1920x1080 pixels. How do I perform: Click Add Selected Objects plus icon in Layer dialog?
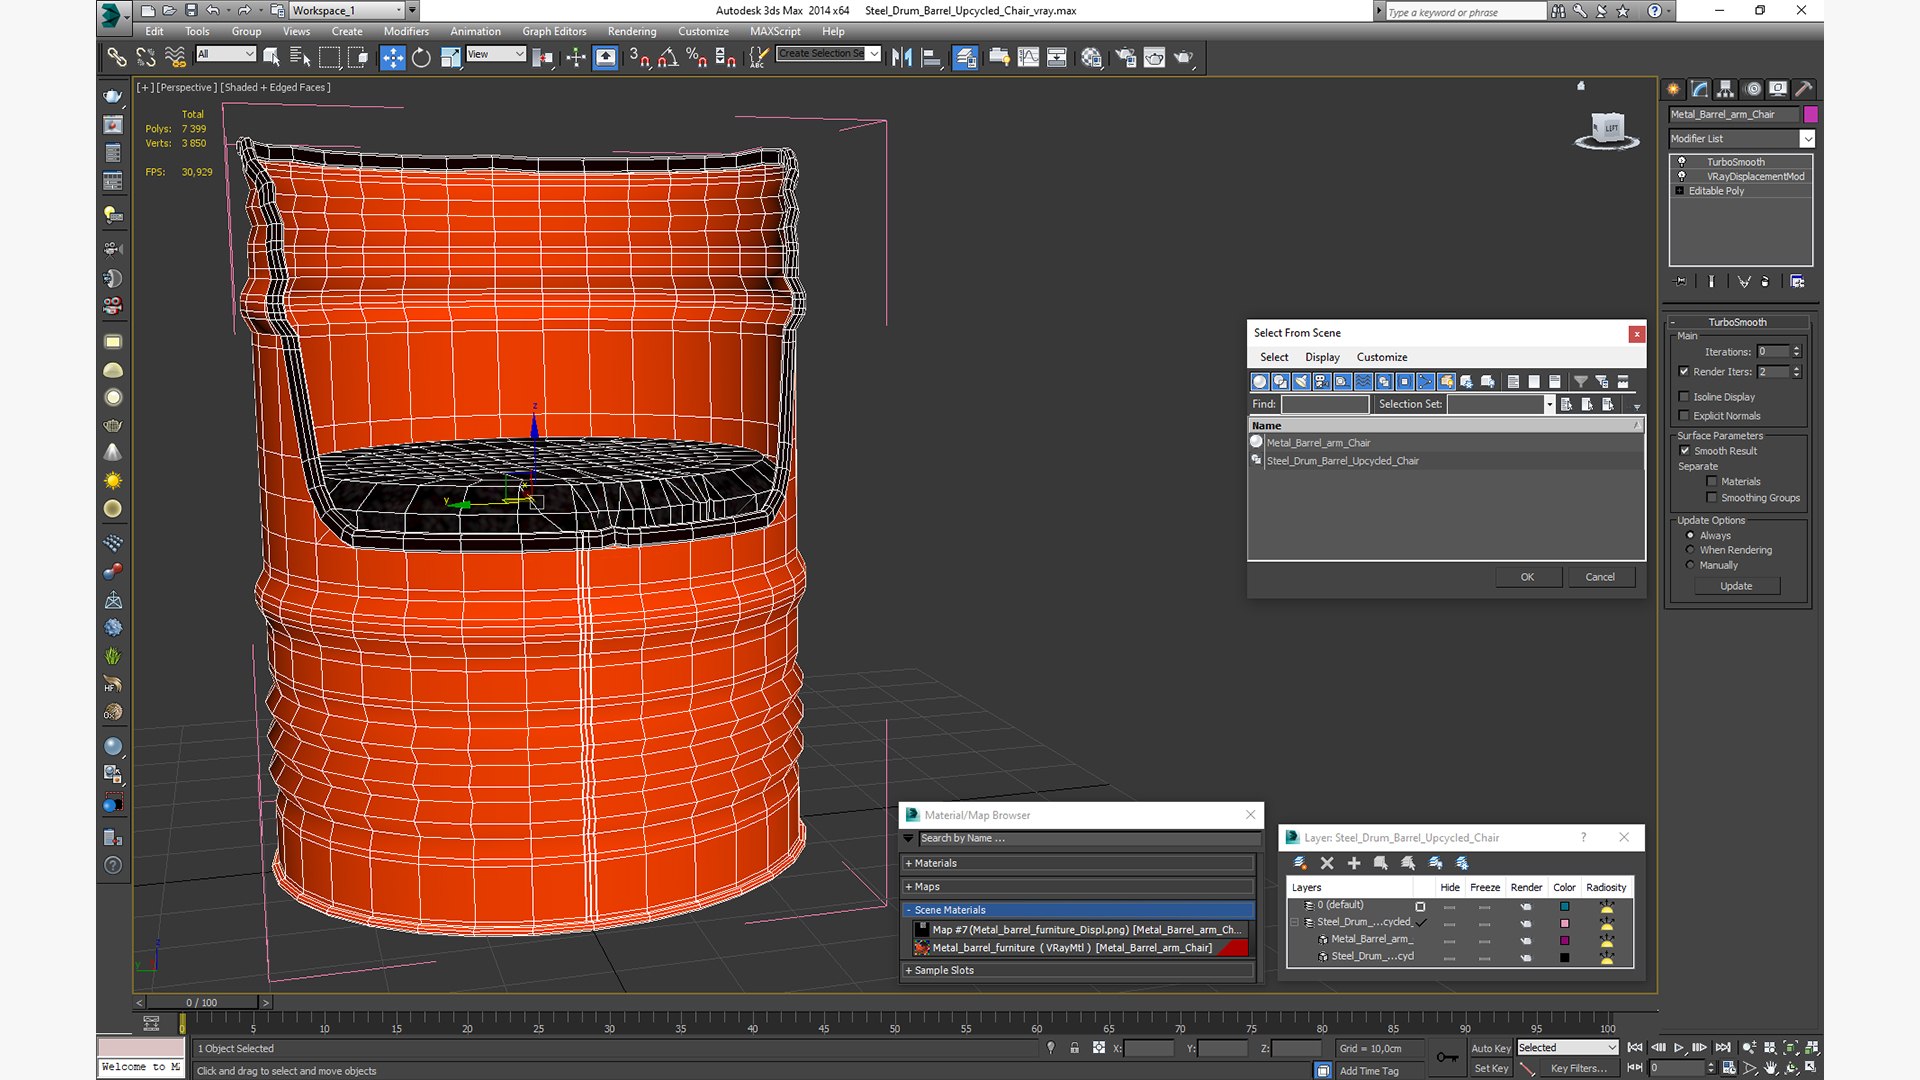1354,863
